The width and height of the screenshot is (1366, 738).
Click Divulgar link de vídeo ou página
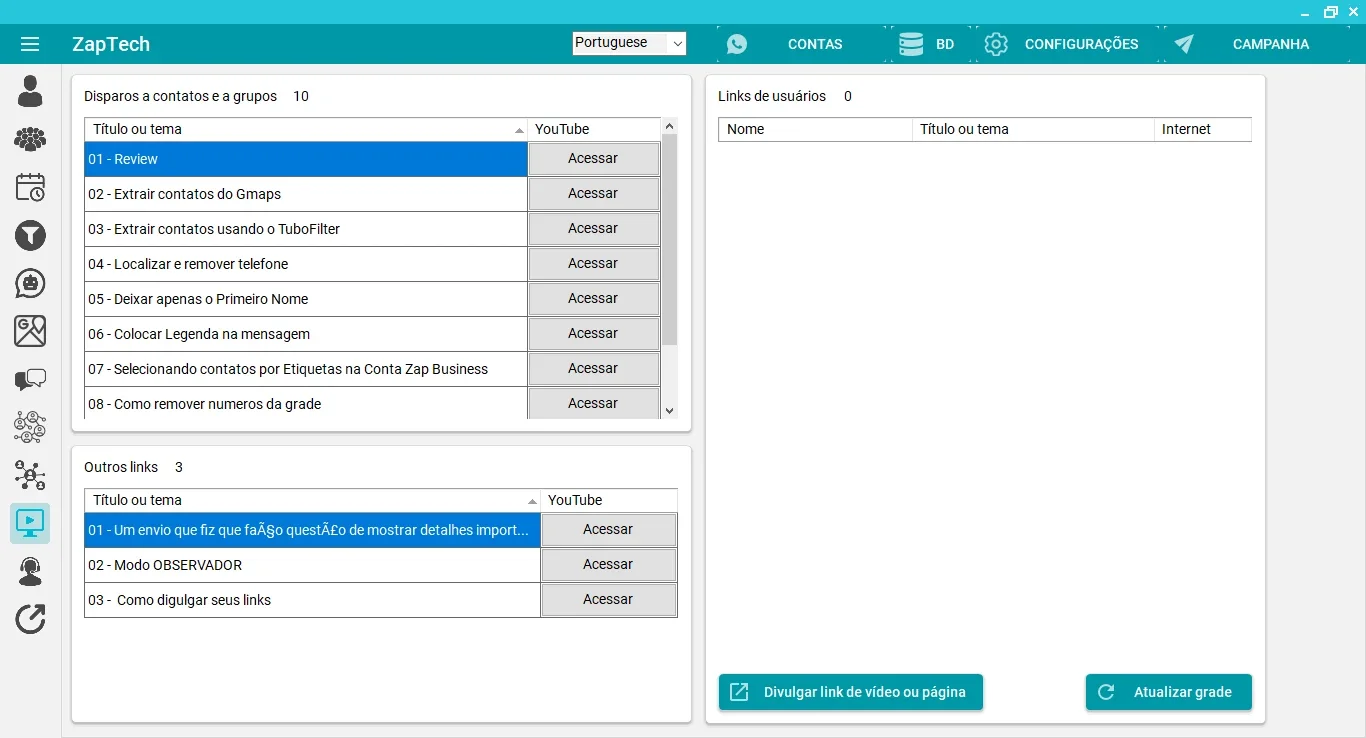click(x=851, y=692)
